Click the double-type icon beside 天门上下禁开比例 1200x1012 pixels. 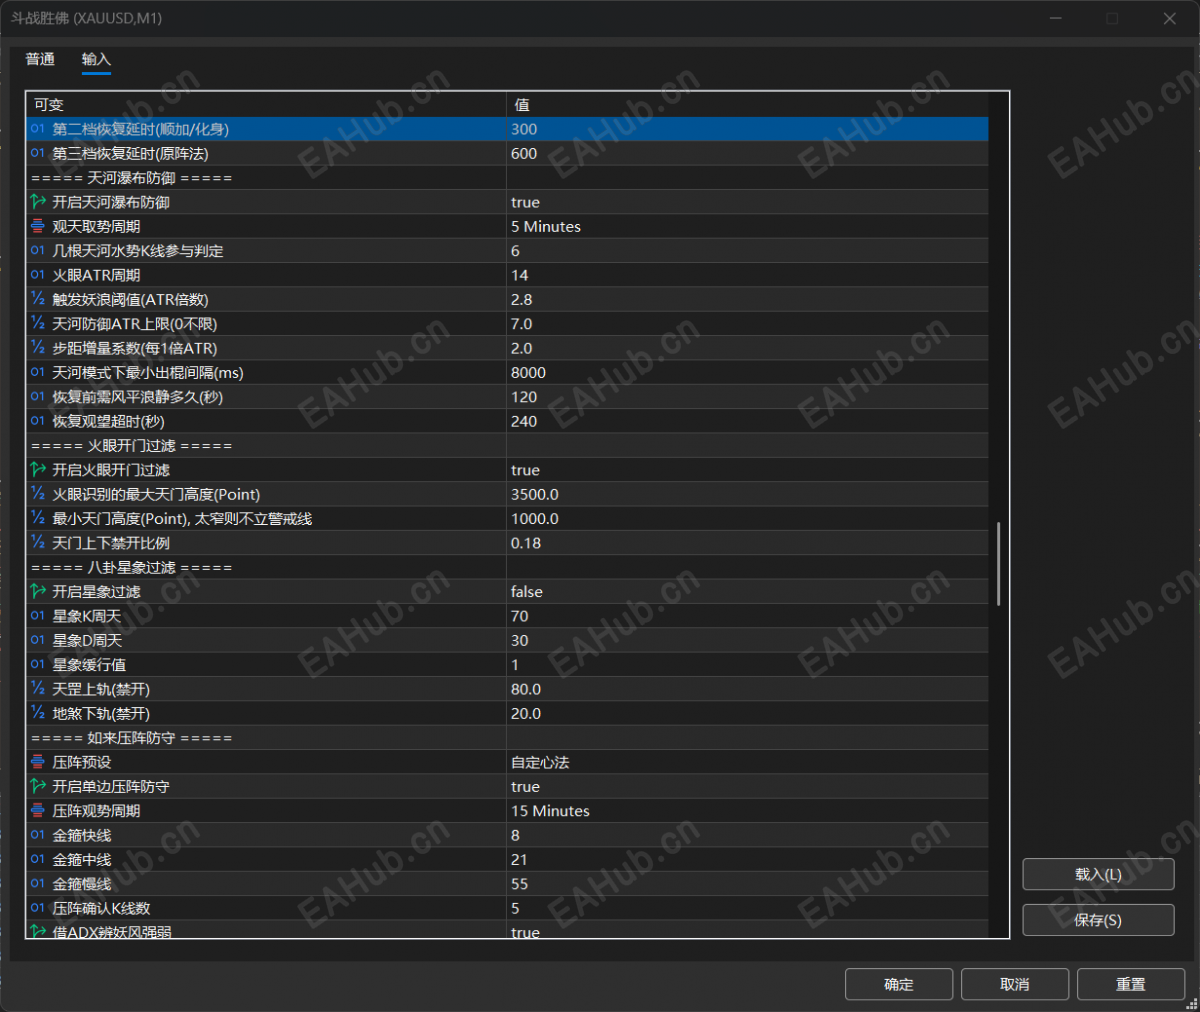[x=38, y=543]
